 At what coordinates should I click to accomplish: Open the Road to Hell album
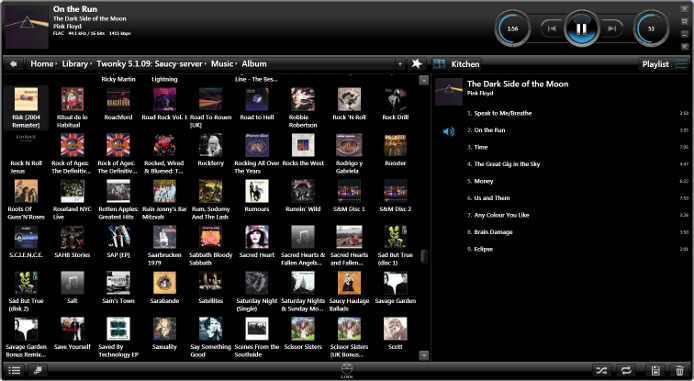(257, 104)
